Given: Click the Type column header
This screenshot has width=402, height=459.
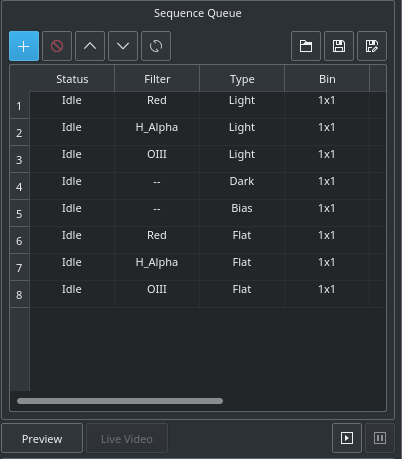Looking at the screenshot, I should pos(242,78).
